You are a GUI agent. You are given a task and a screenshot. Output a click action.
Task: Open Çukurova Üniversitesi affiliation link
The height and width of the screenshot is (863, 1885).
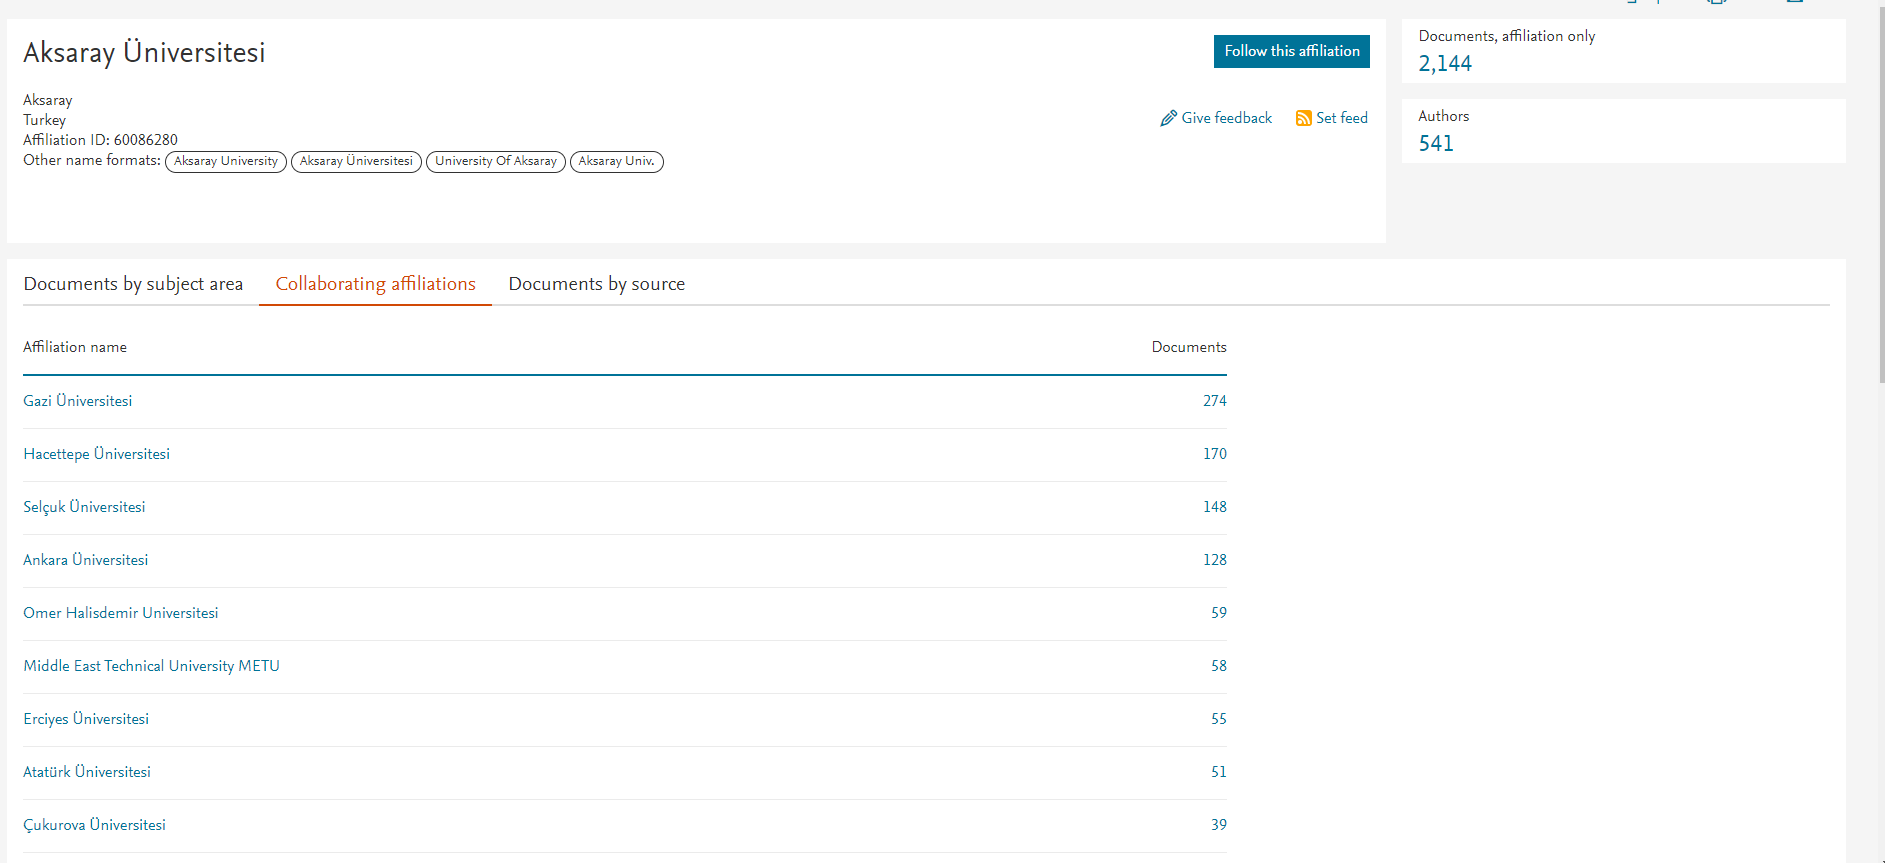click(95, 825)
